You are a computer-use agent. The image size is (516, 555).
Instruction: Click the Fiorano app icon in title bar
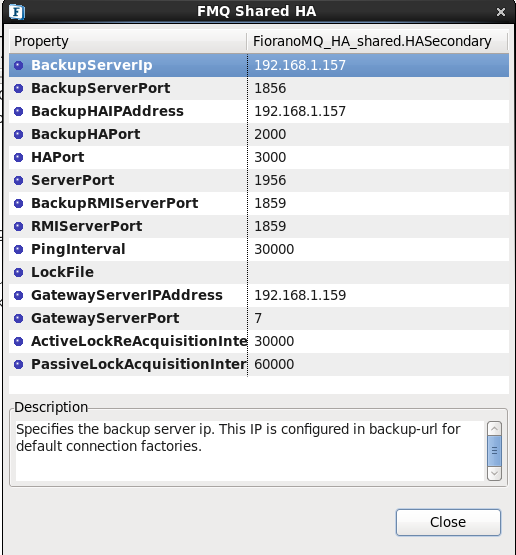pos(16,12)
